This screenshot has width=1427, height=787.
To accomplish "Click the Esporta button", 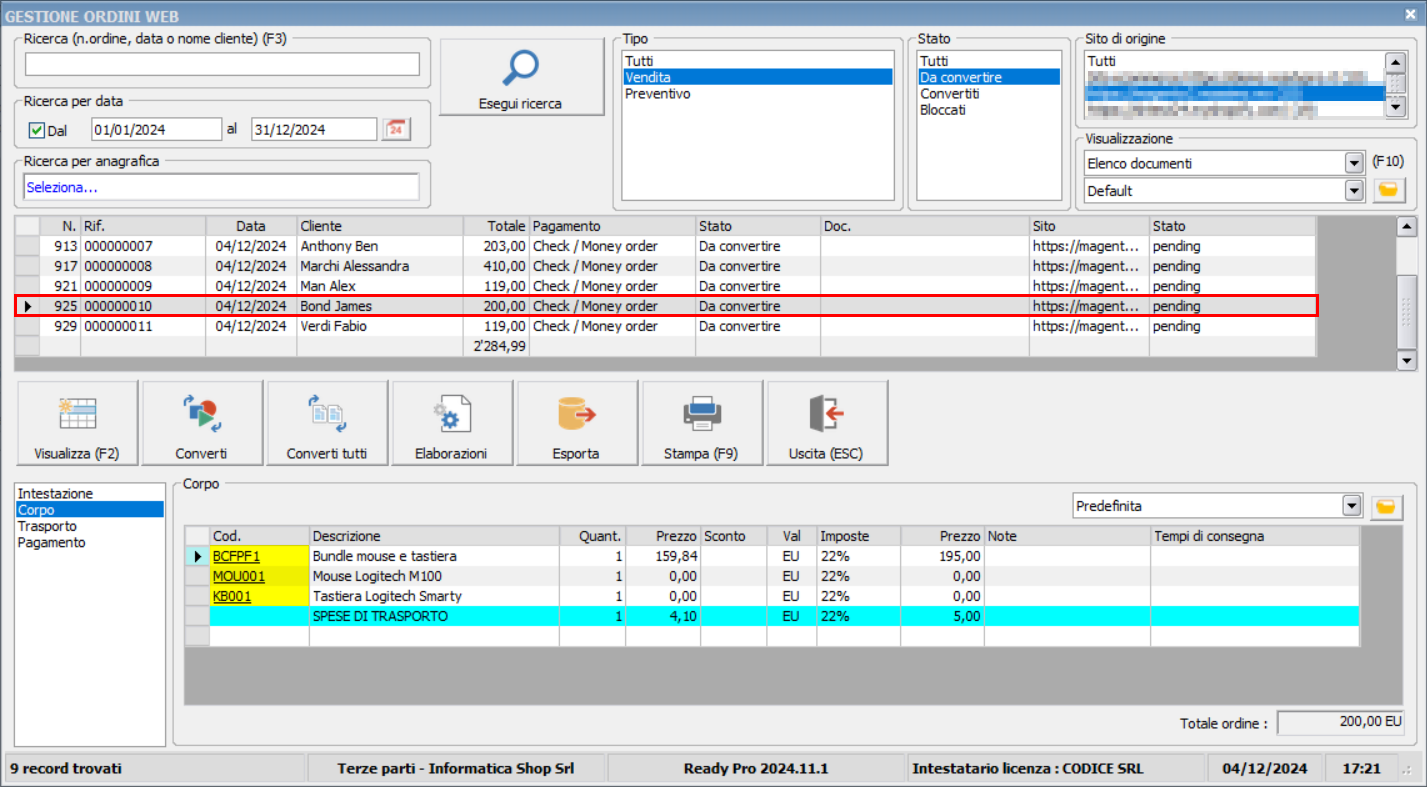I will click(x=576, y=423).
